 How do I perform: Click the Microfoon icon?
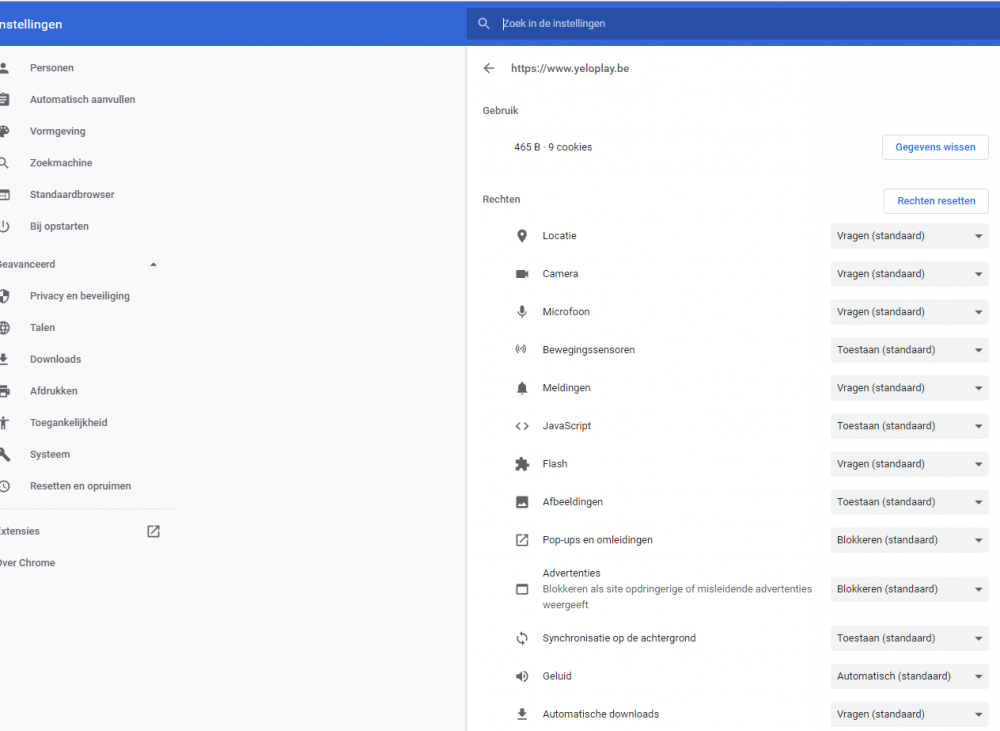pyautogui.click(x=522, y=312)
